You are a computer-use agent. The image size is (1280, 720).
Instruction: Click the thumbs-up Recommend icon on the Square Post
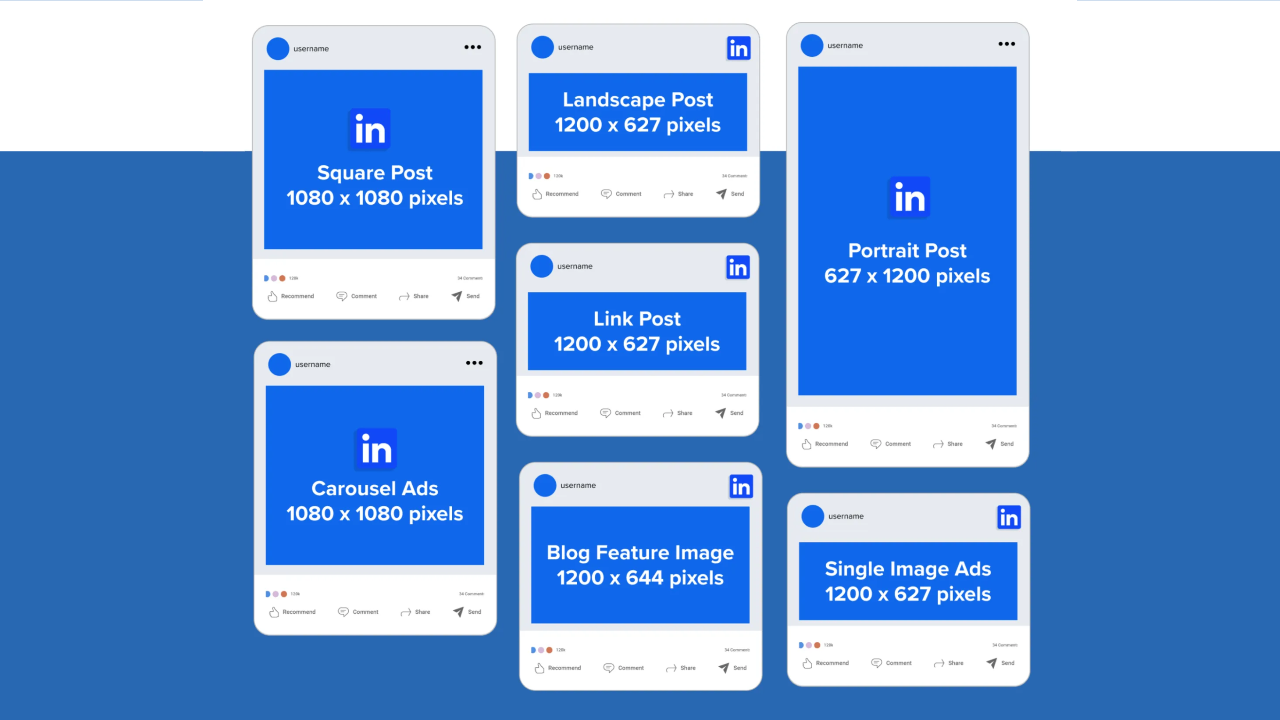271,296
